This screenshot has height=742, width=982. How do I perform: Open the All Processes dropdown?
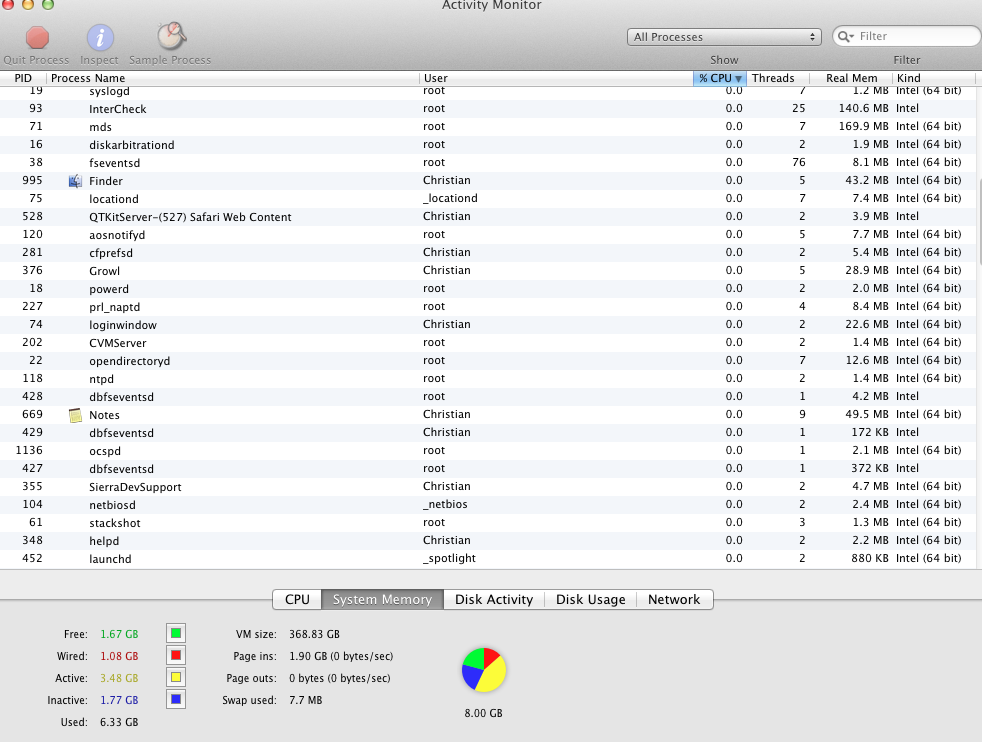(x=724, y=37)
